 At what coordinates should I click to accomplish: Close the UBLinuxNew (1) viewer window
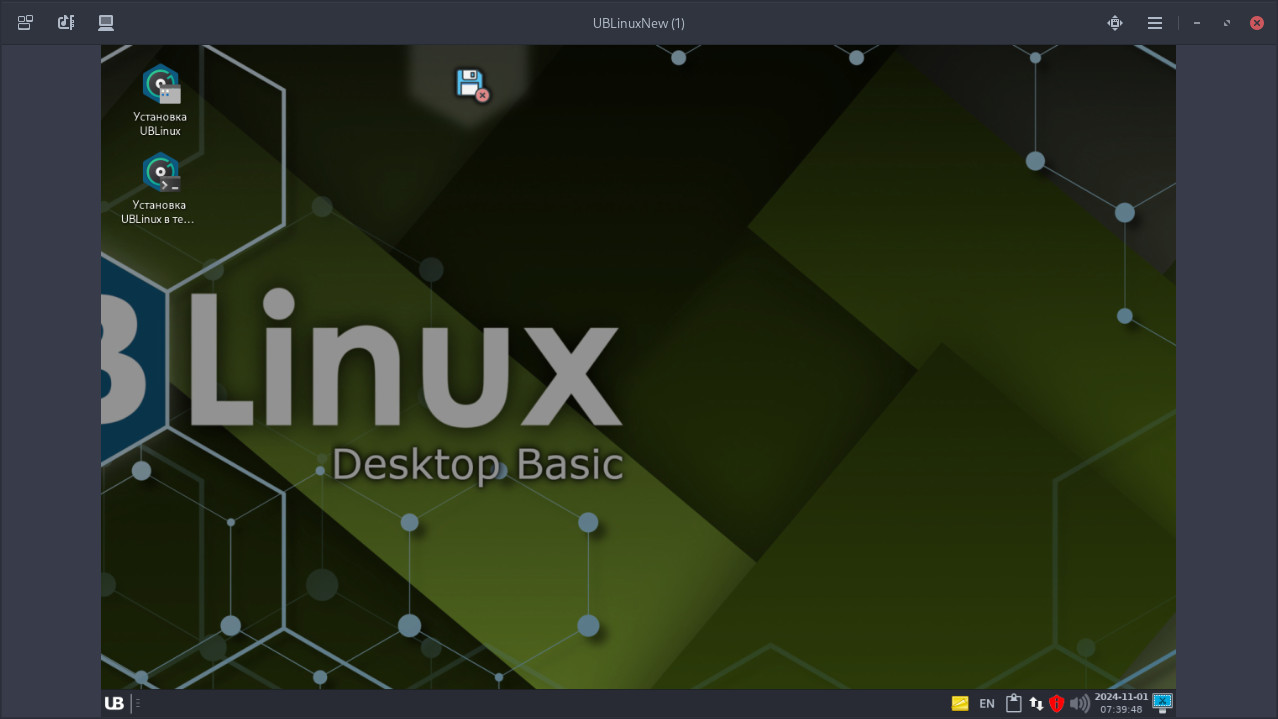pos(1257,23)
